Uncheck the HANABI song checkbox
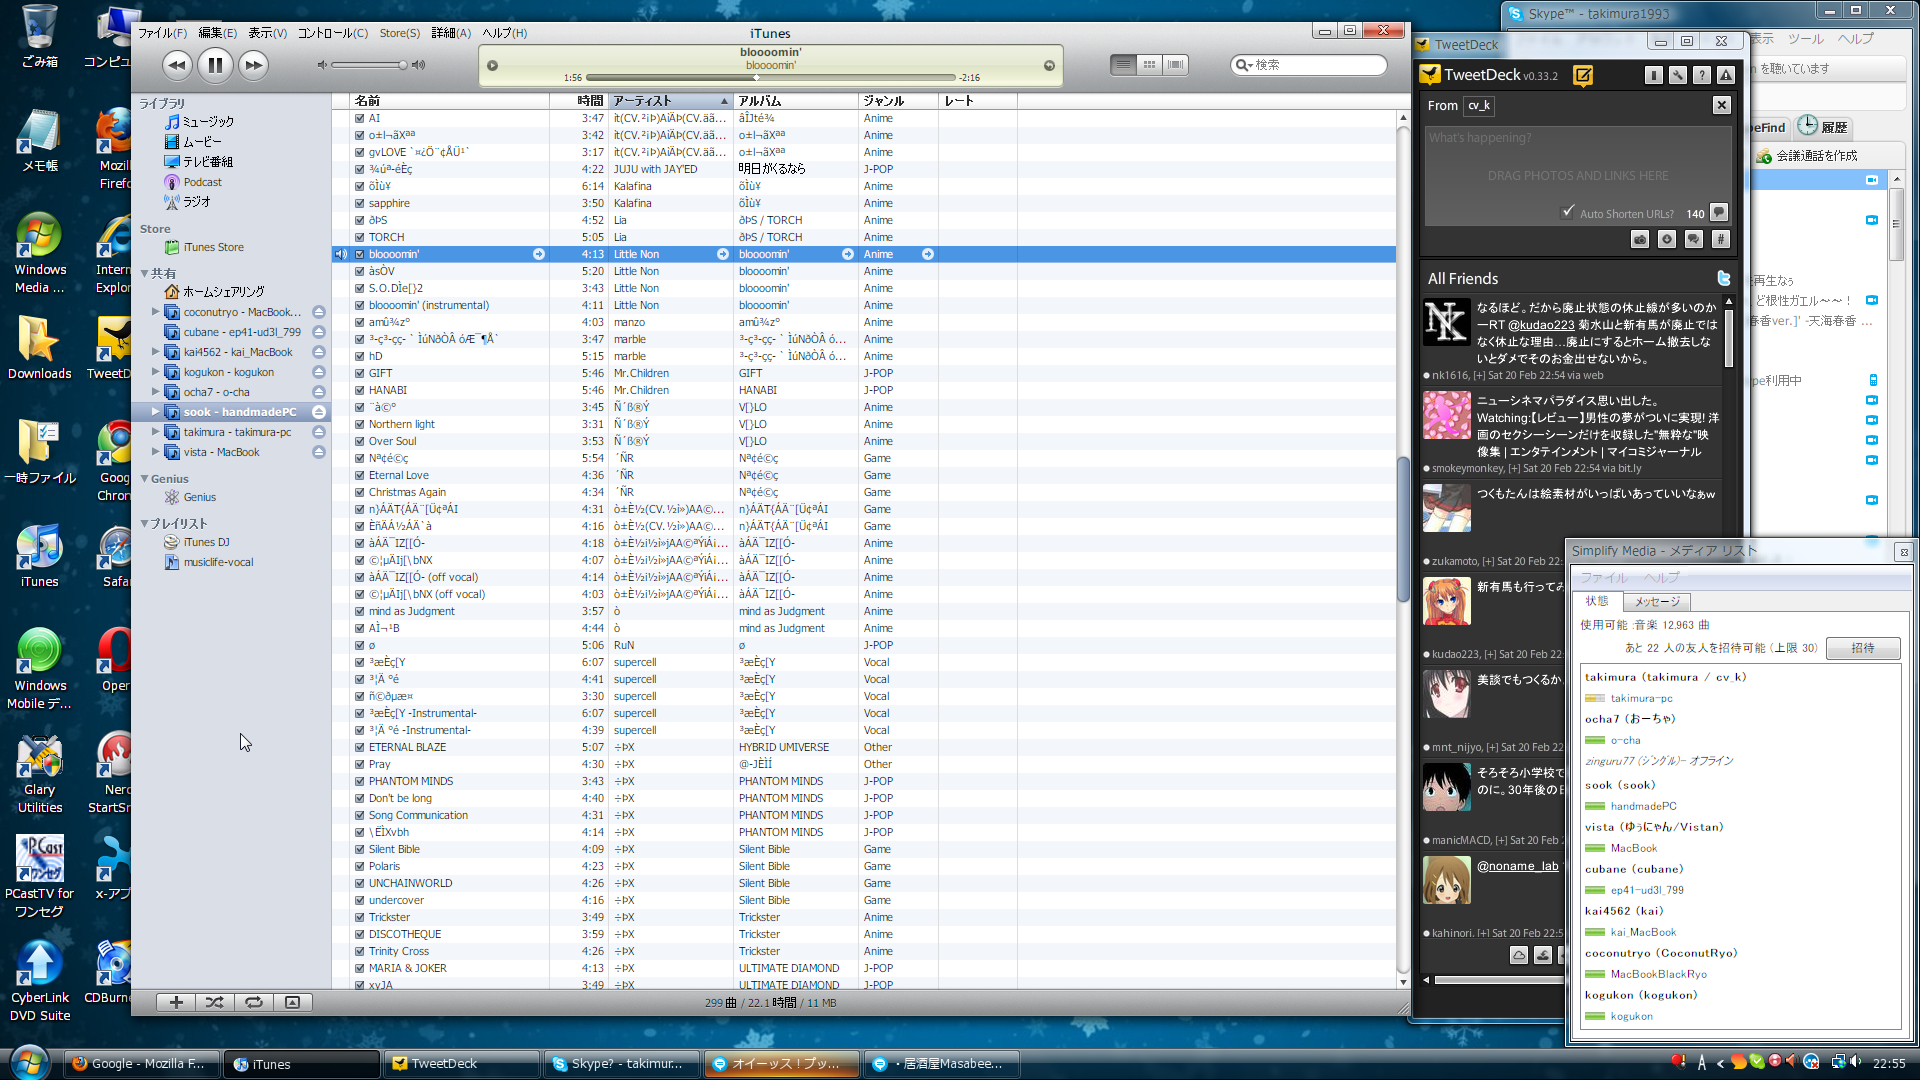 (360, 390)
